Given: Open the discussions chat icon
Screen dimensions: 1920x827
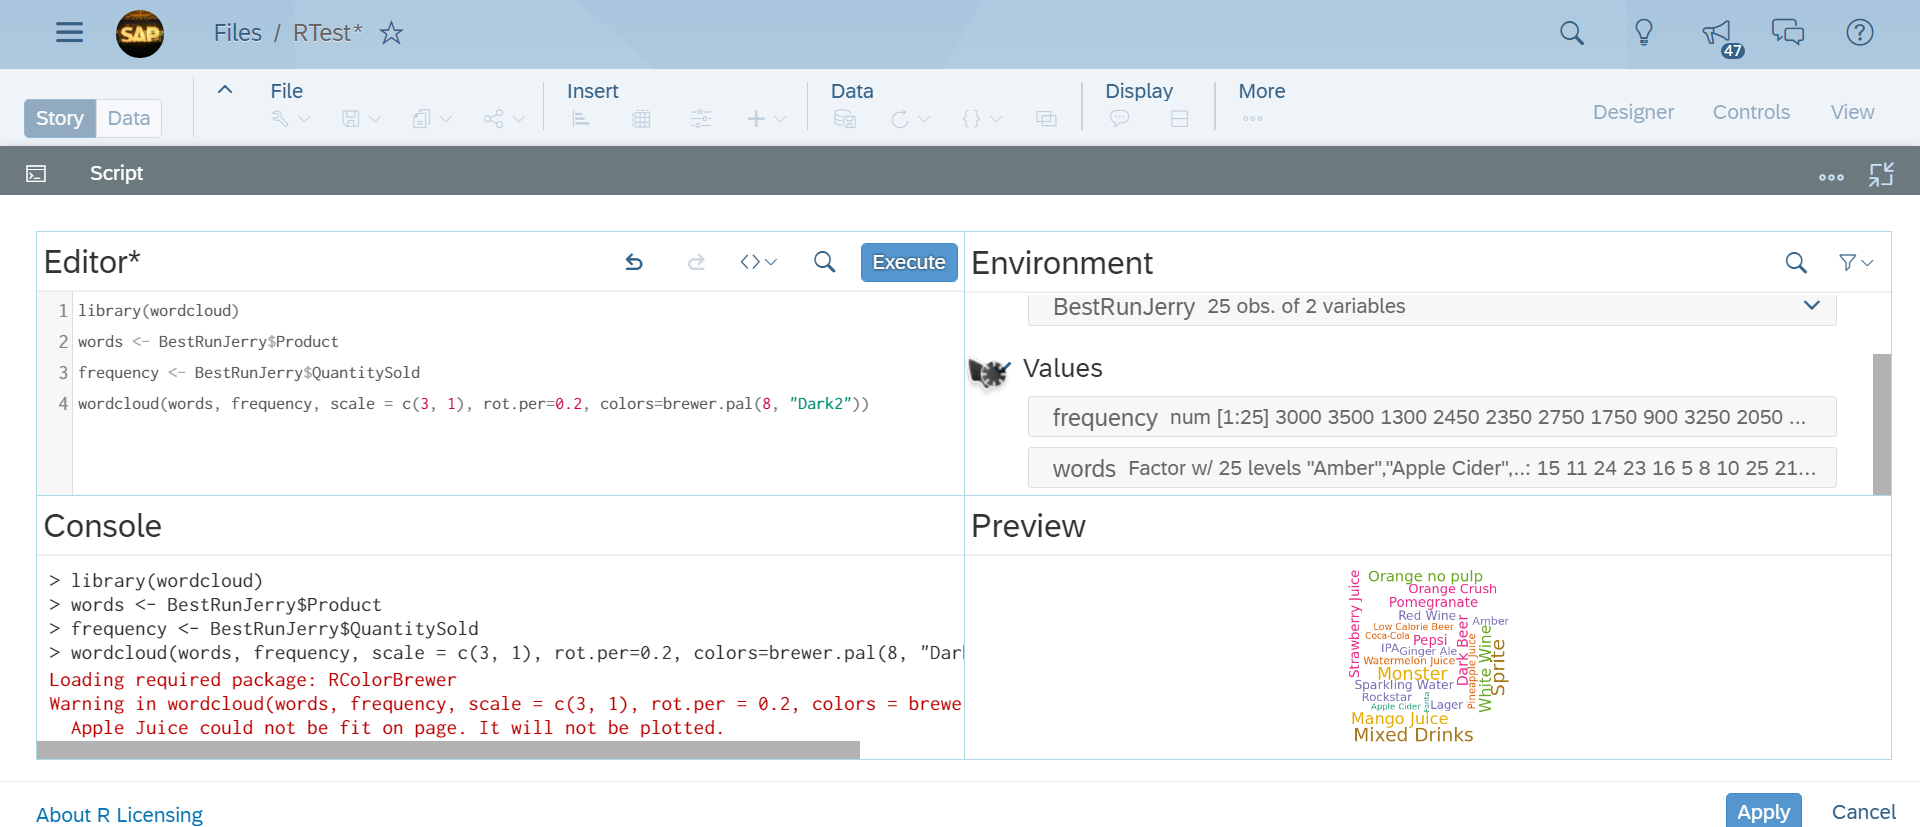Looking at the screenshot, I should click(x=1788, y=33).
